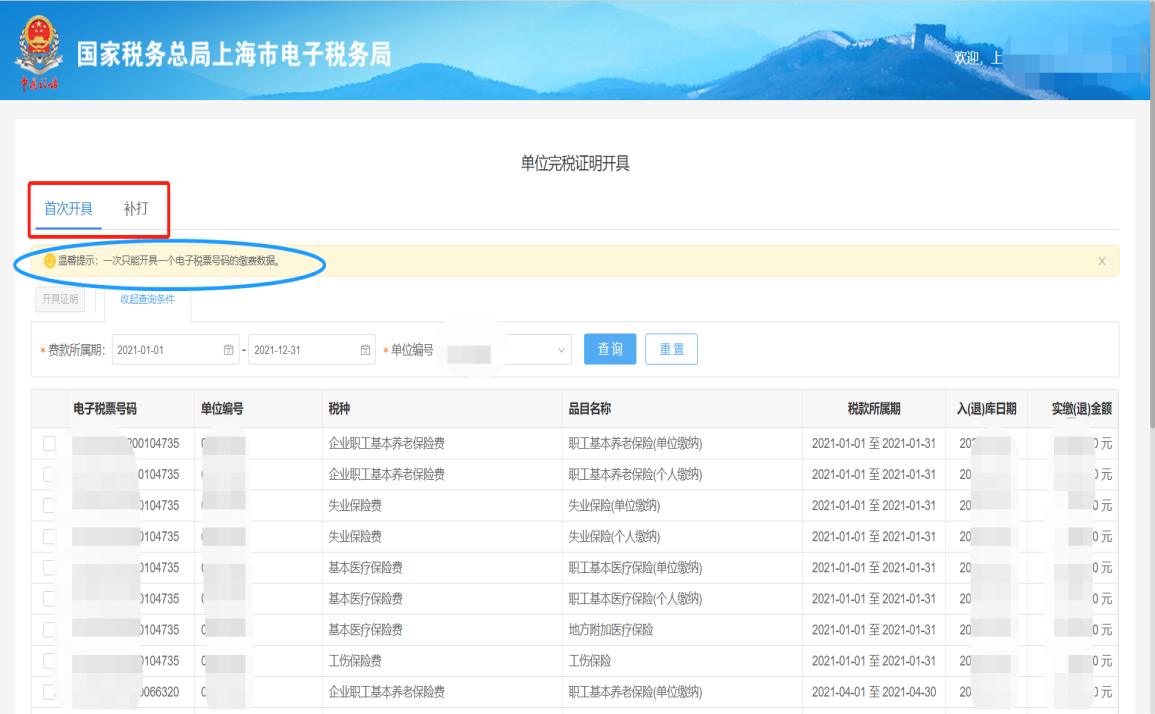Collapse query conditions via 收起查询条件
The height and width of the screenshot is (714, 1155).
[x=147, y=299]
